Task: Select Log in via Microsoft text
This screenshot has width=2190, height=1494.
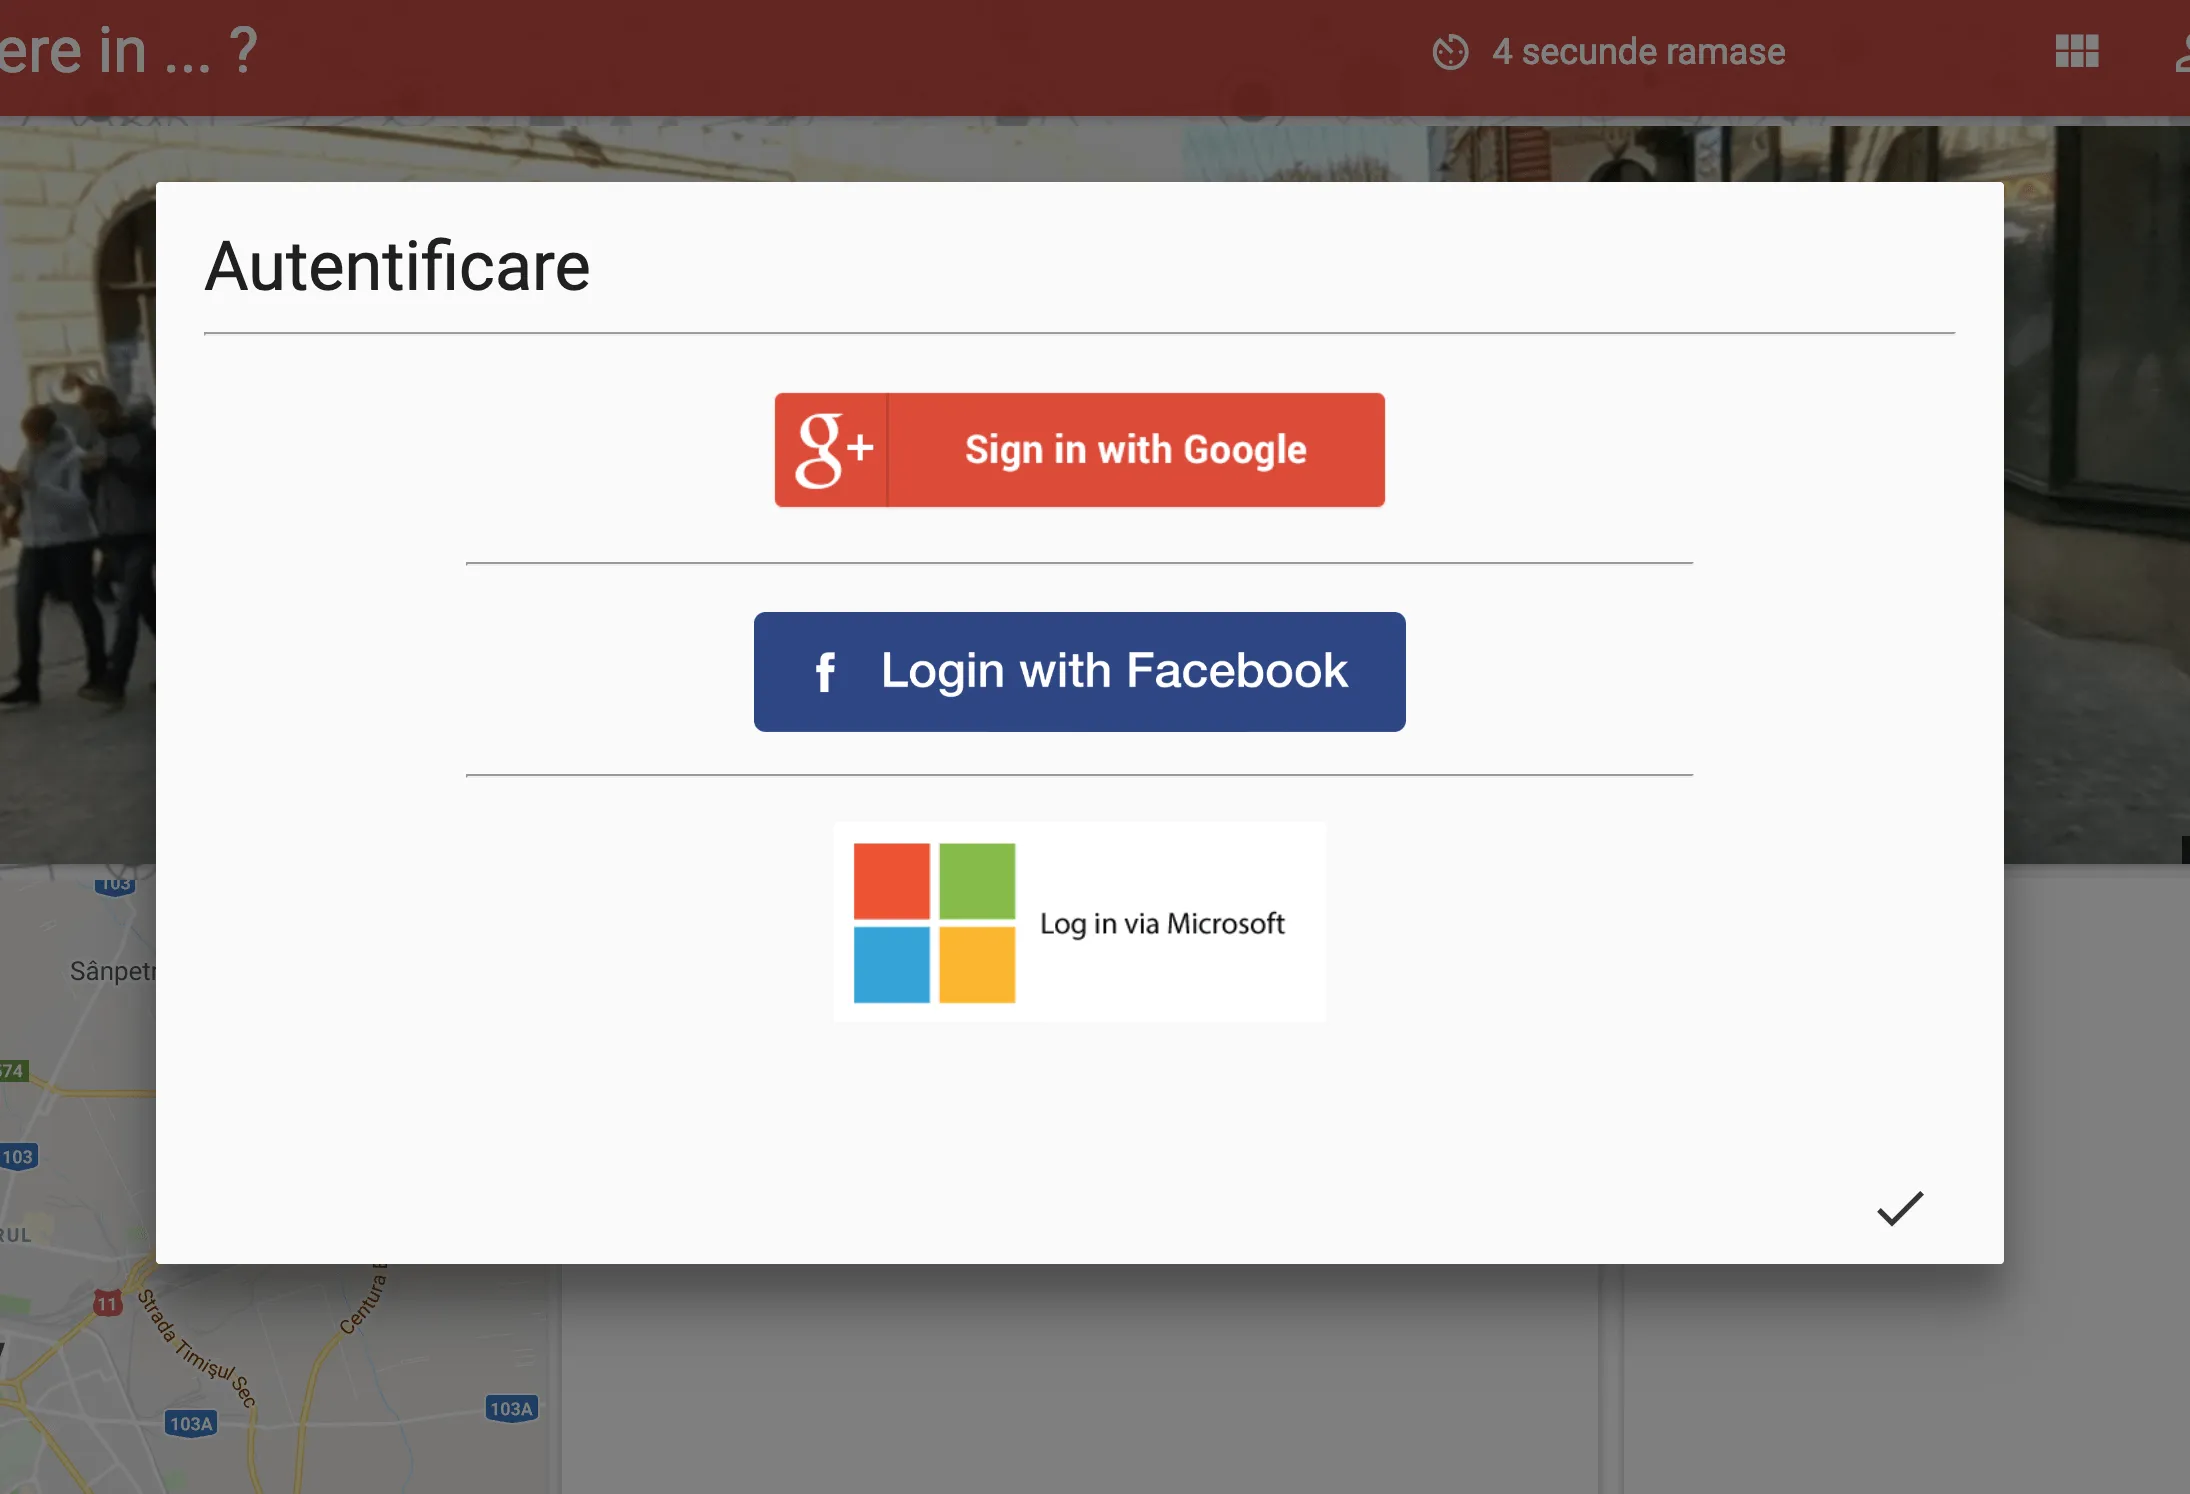Action: (1161, 923)
